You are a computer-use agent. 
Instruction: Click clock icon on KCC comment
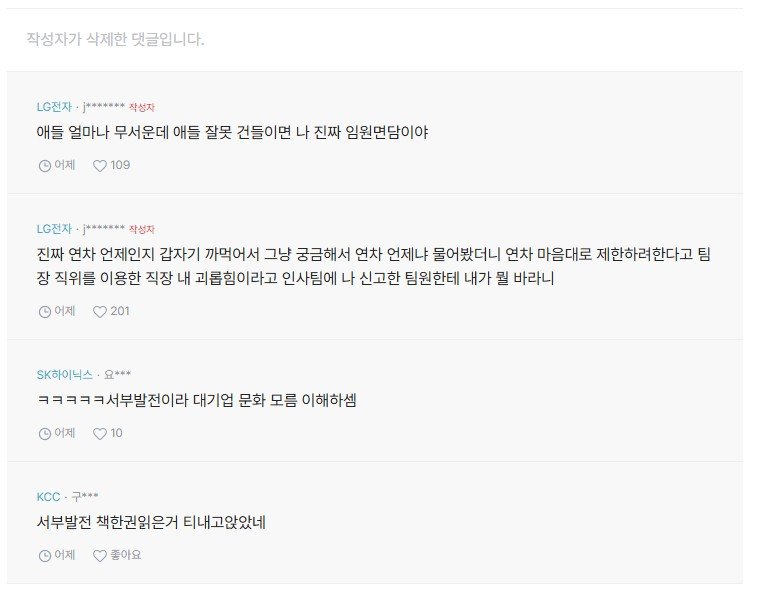coord(44,555)
